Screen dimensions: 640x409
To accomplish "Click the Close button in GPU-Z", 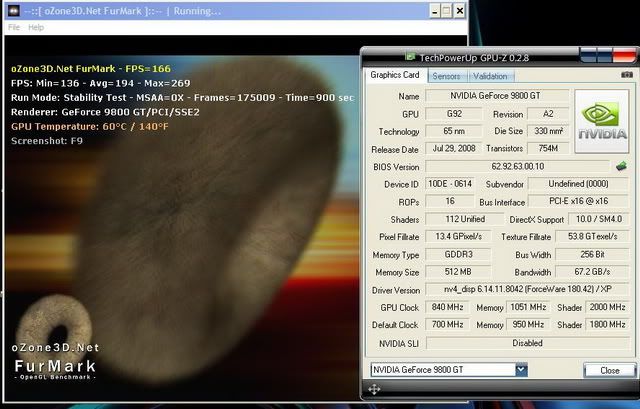I will (x=610, y=371).
